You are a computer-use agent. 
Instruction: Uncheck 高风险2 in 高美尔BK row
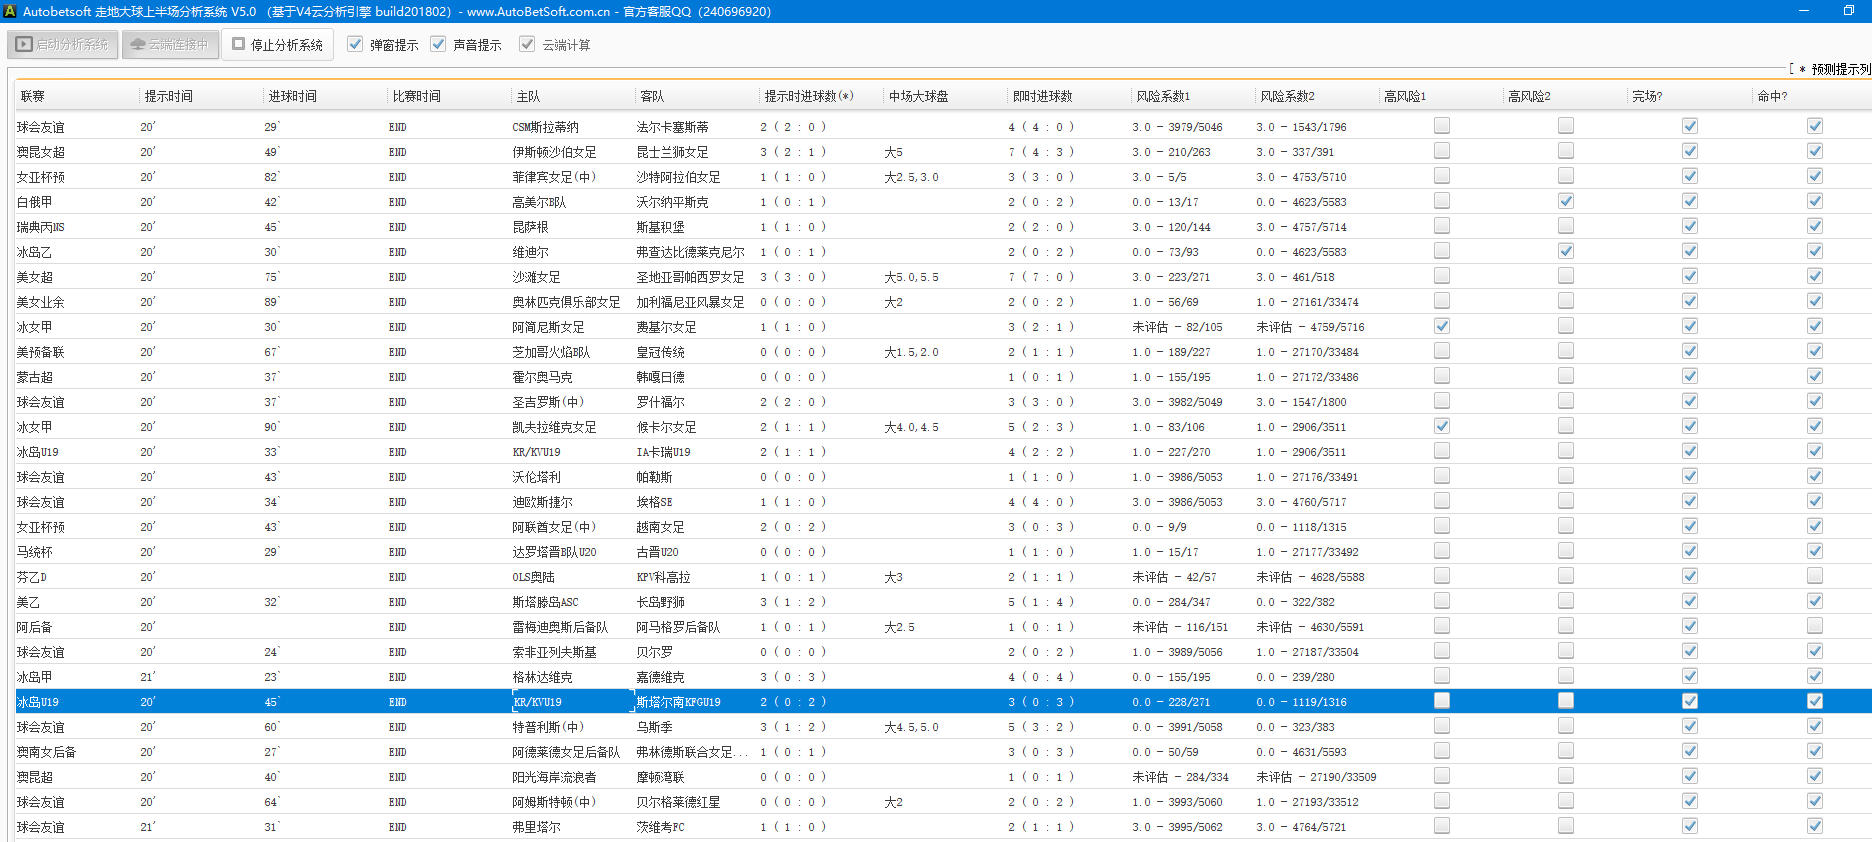[x=1566, y=201]
